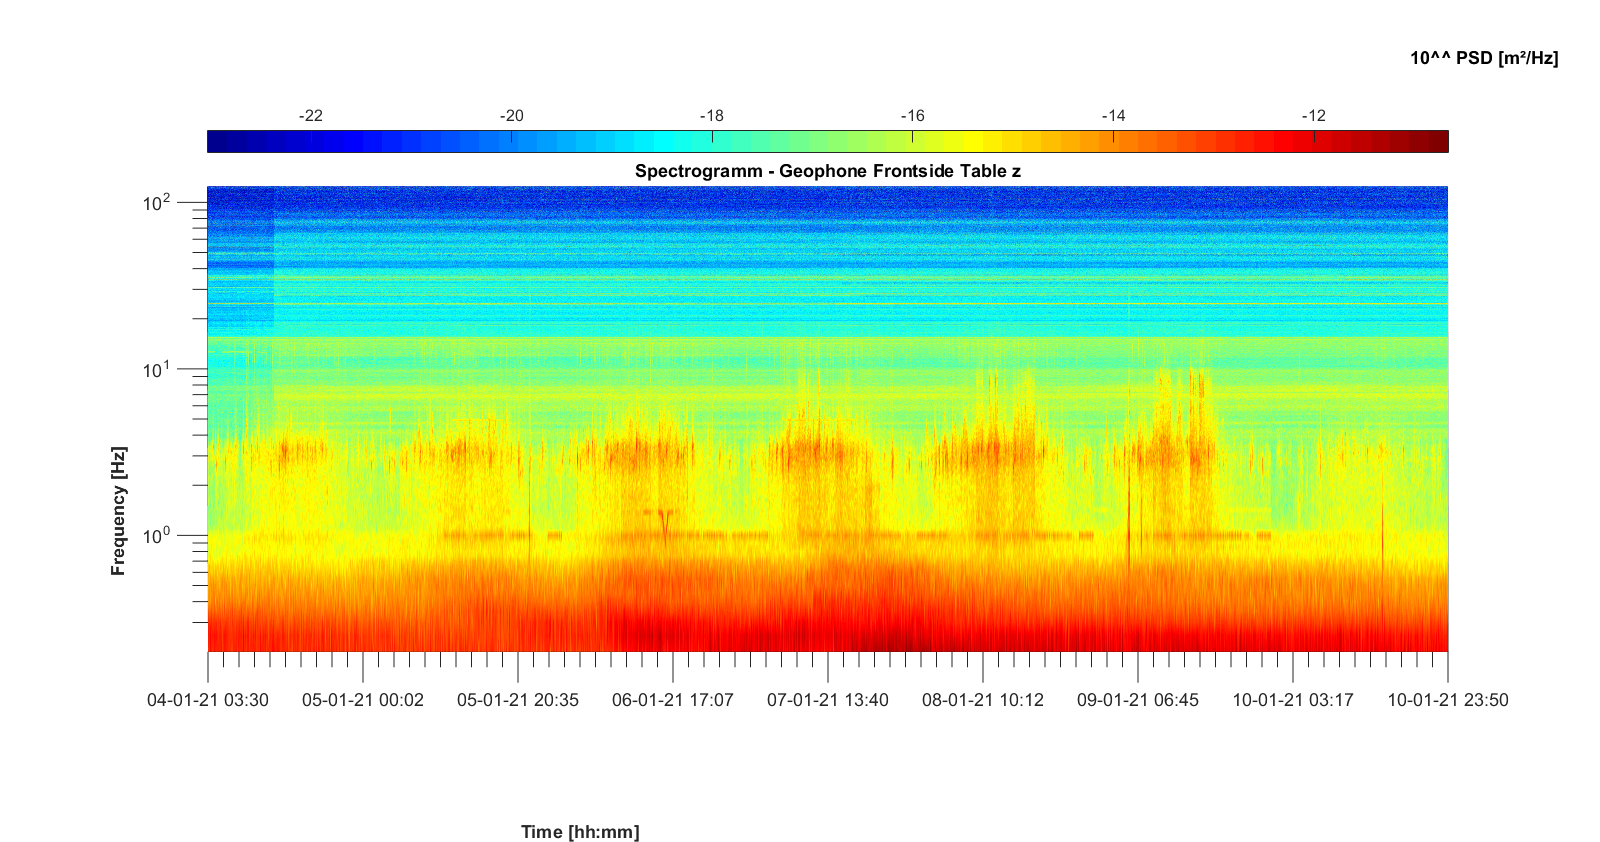Viewport: 1600px width, 842px height.
Task: Click the time label '05-01-21 20:35'
Action: (x=518, y=700)
